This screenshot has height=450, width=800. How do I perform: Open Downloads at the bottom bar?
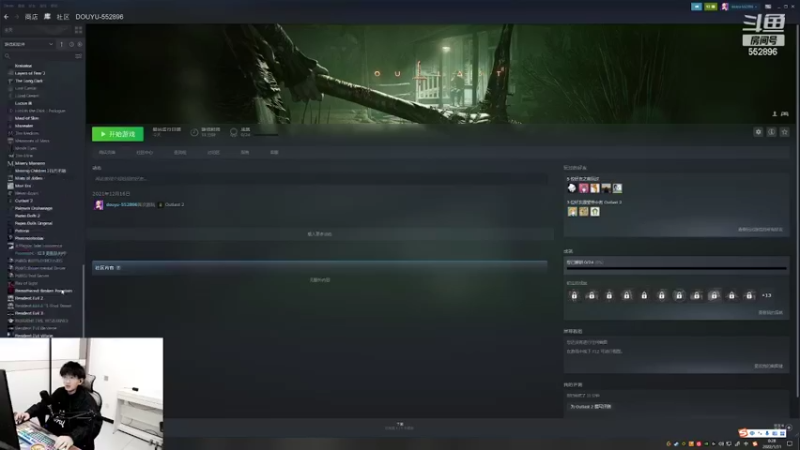tap(400, 426)
